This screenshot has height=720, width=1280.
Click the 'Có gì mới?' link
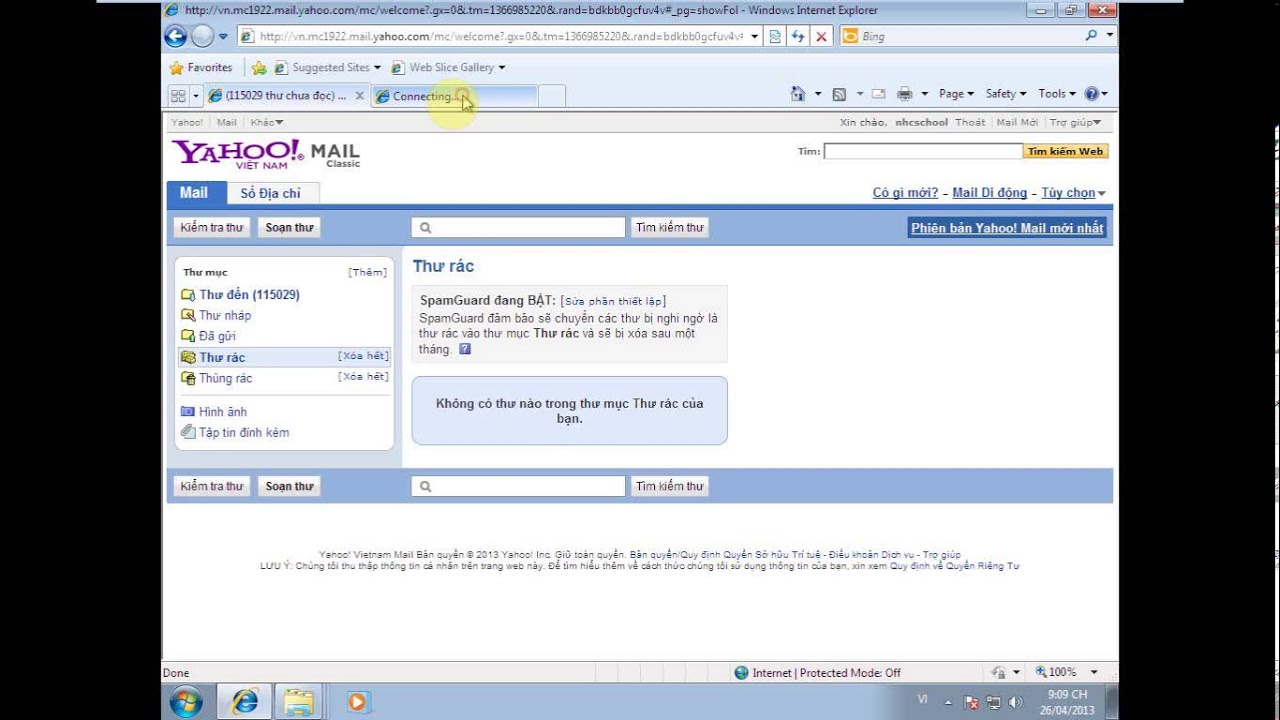point(905,193)
